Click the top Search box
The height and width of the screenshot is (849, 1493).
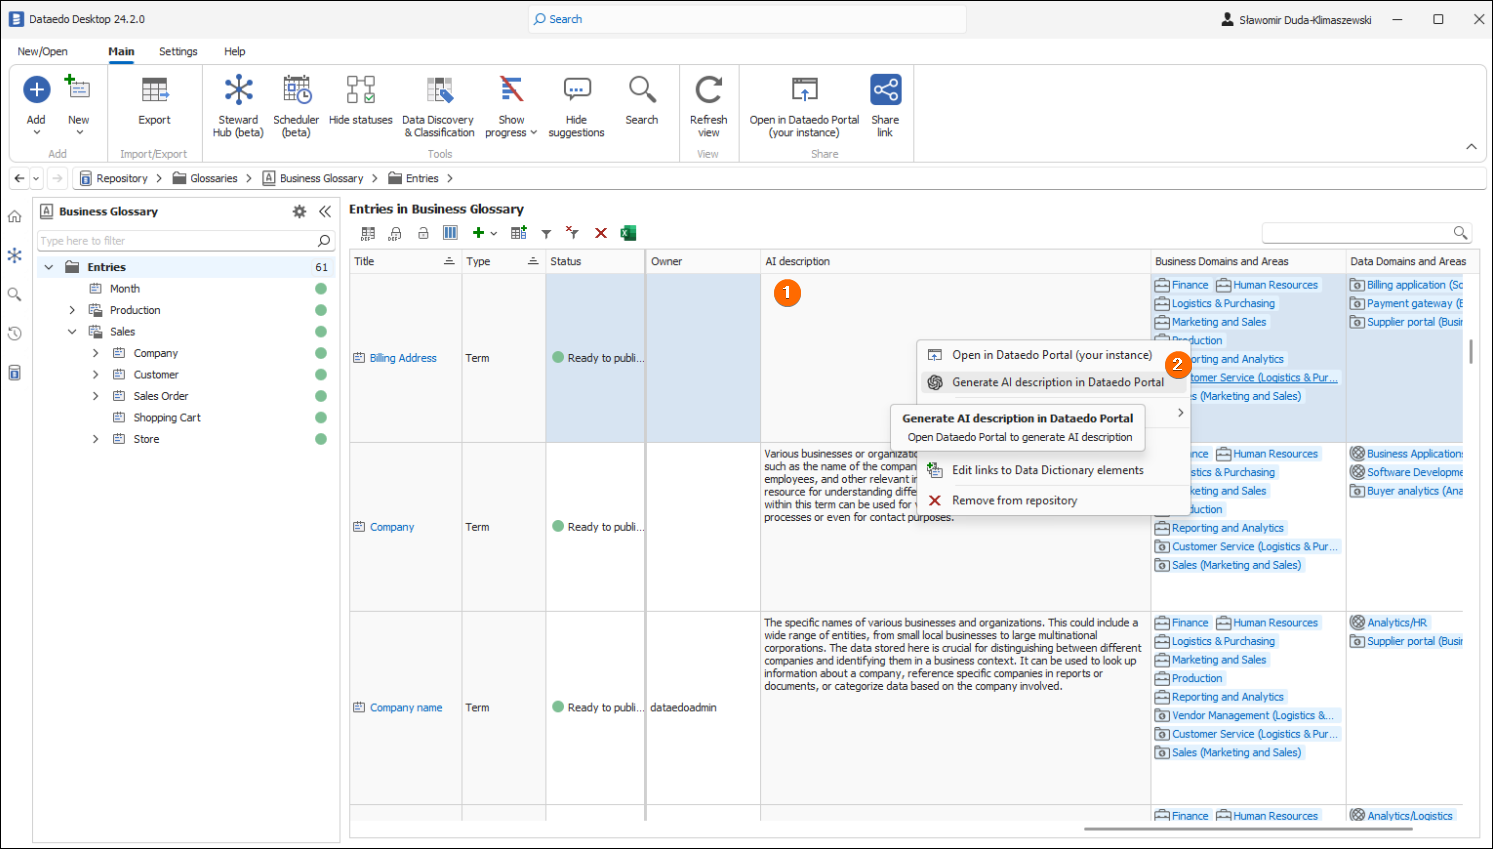(x=747, y=19)
